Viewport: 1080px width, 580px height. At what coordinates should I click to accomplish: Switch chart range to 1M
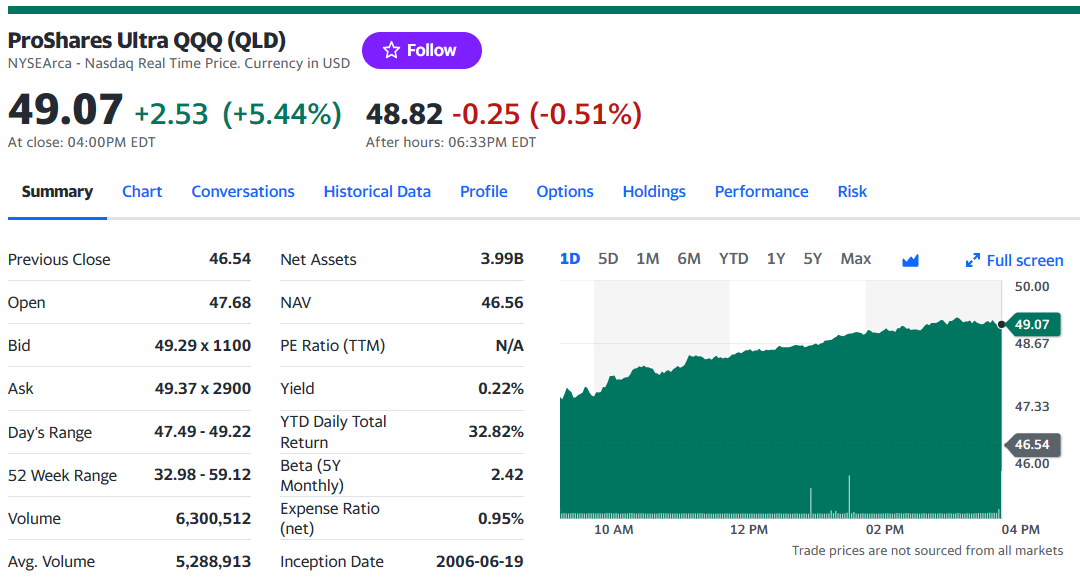[x=647, y=259]
